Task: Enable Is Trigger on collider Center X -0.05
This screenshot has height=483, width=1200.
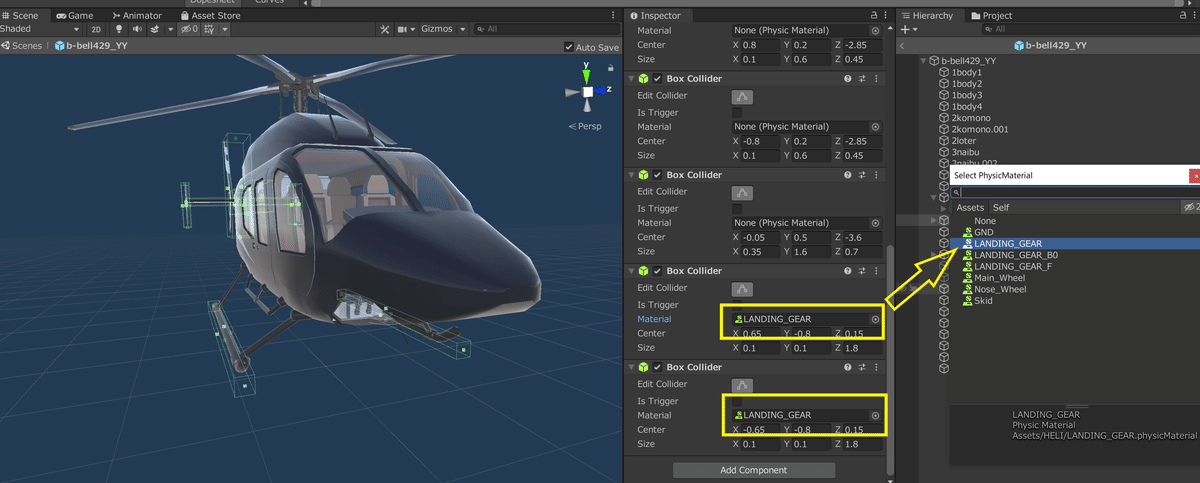Action: (x=738, y=208)
